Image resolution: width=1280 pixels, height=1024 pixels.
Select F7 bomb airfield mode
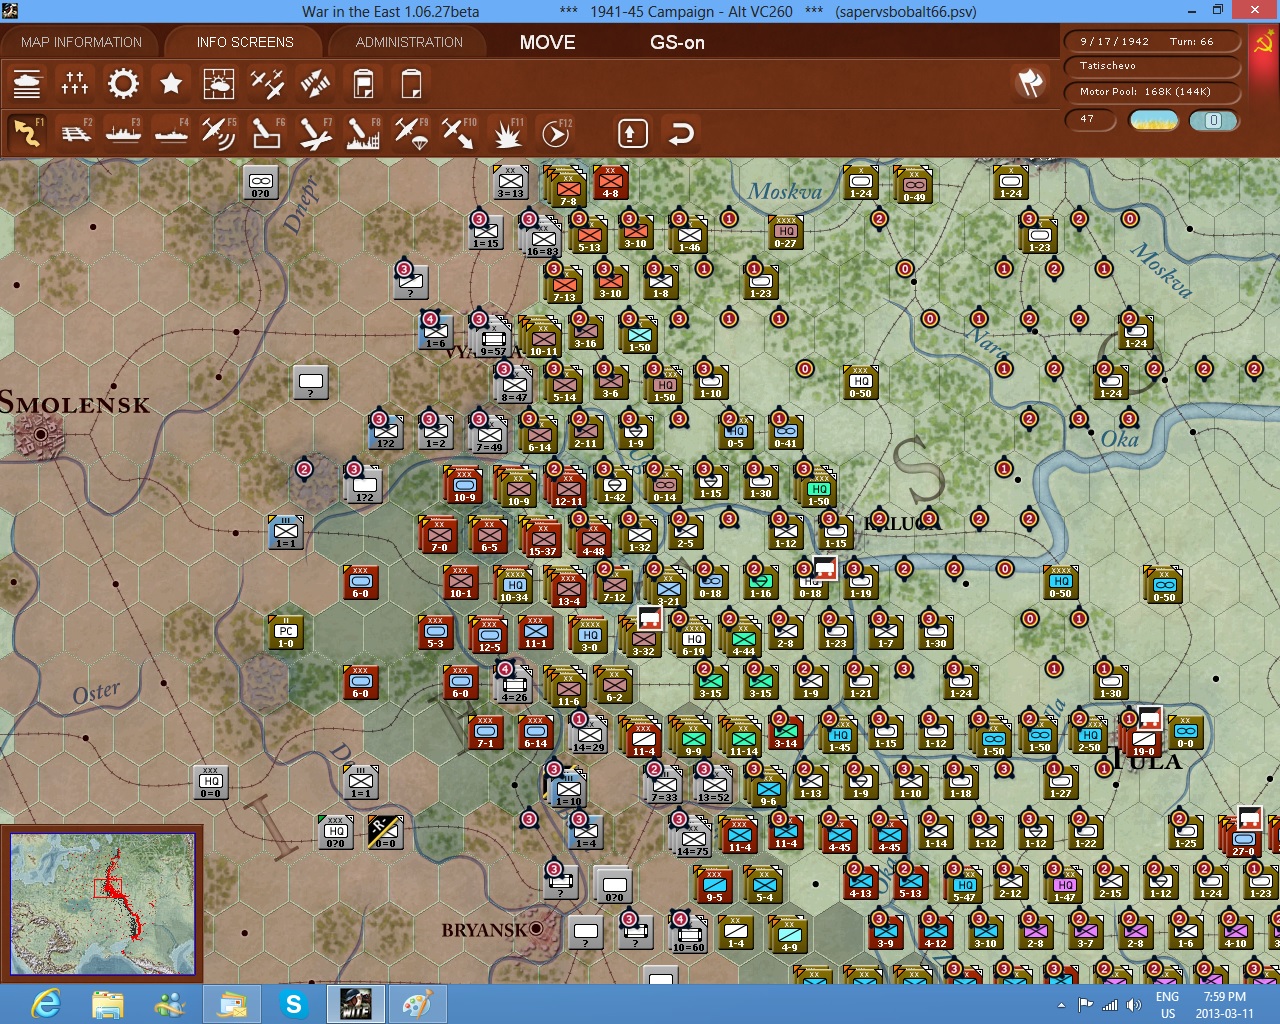click(x=315, y=133)
